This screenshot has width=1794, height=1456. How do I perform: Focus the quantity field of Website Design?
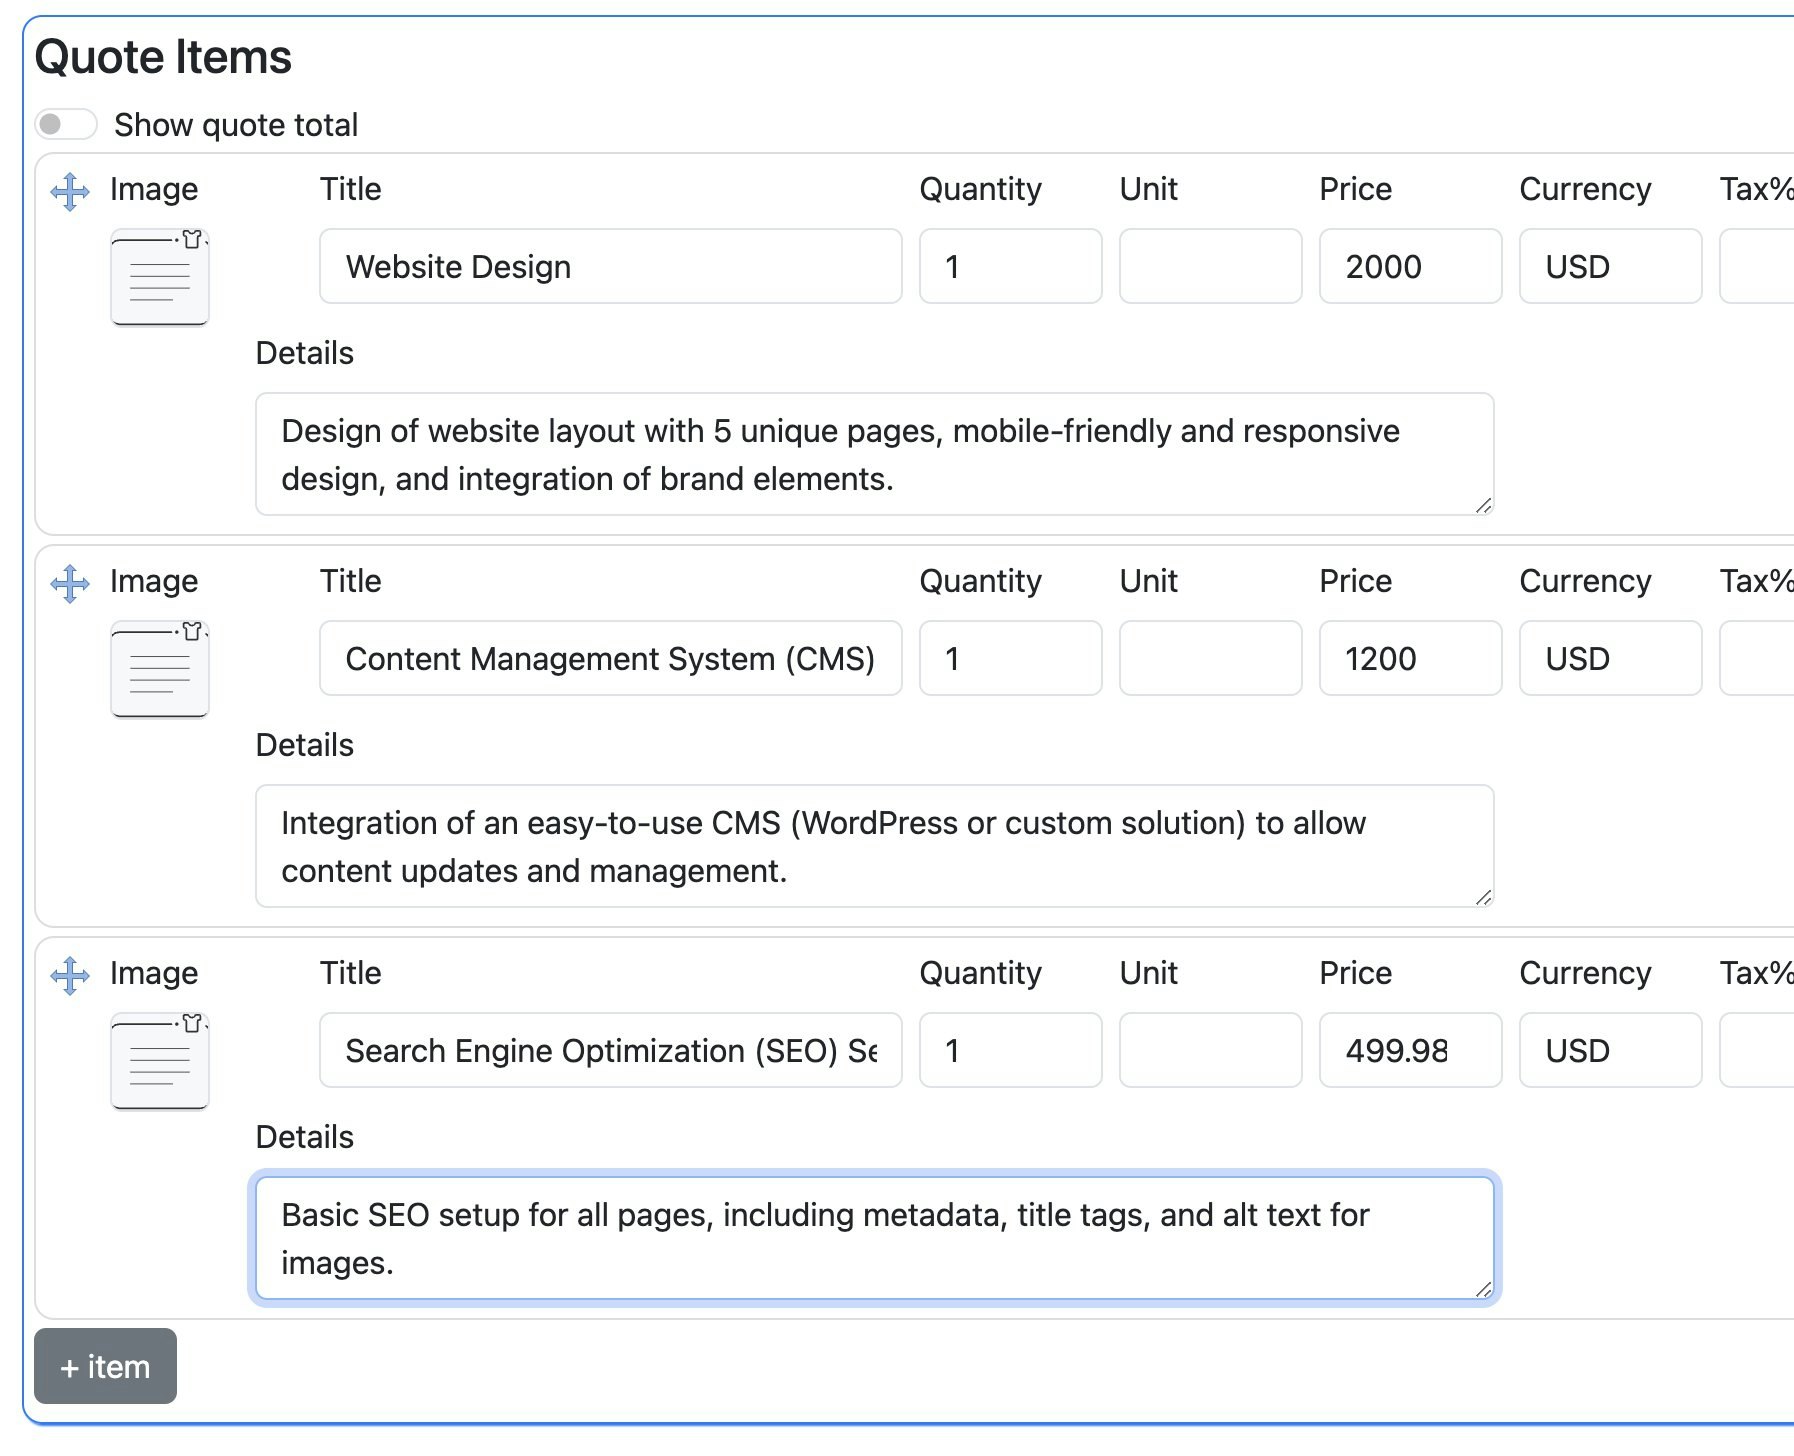(x=1010, y=267)
